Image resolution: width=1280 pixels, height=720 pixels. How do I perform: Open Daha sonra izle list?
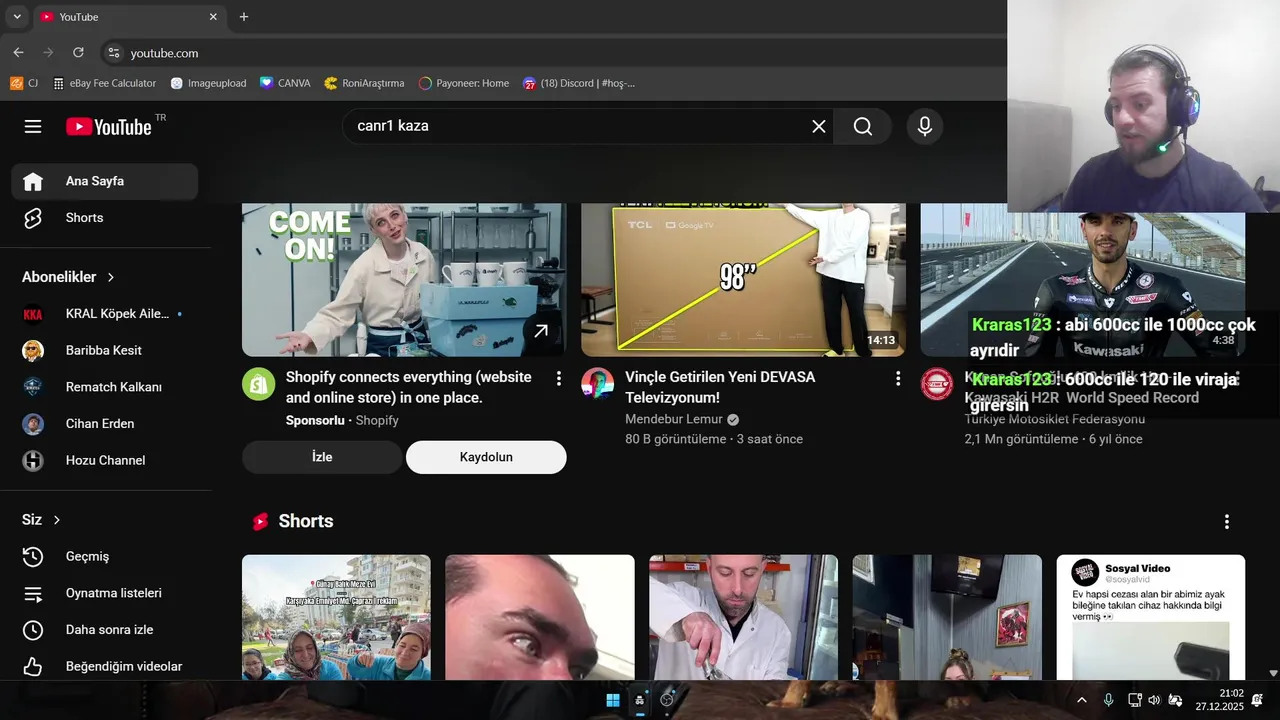[x=105, y=630]
